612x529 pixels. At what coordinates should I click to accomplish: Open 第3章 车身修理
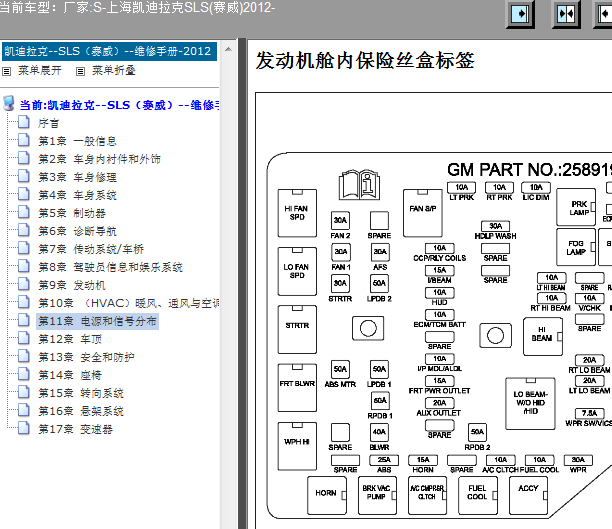point(77,177)
